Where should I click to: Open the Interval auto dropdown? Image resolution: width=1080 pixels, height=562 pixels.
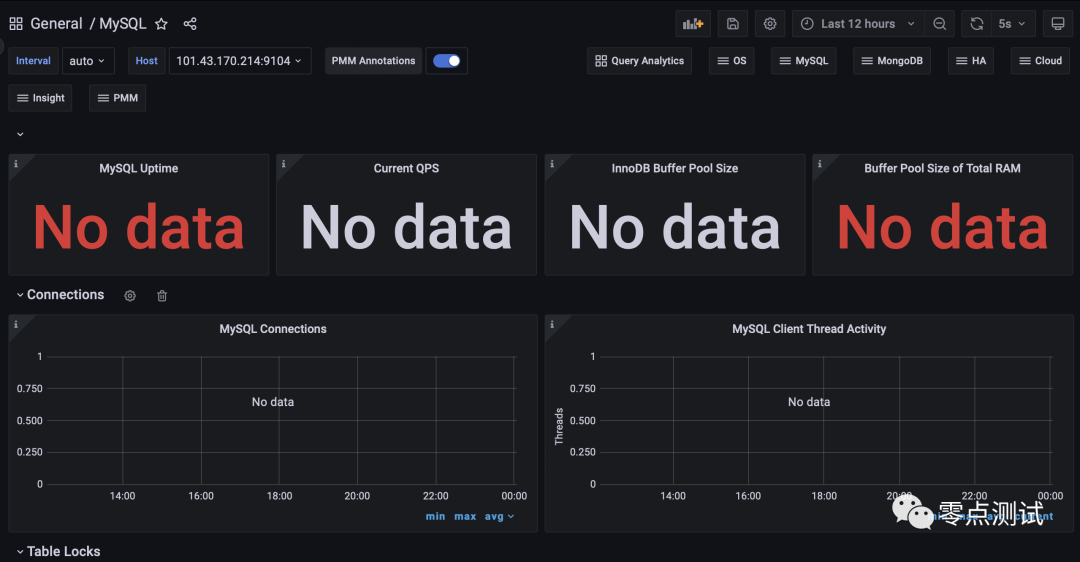pyautogui.click(x=88, y=61)
